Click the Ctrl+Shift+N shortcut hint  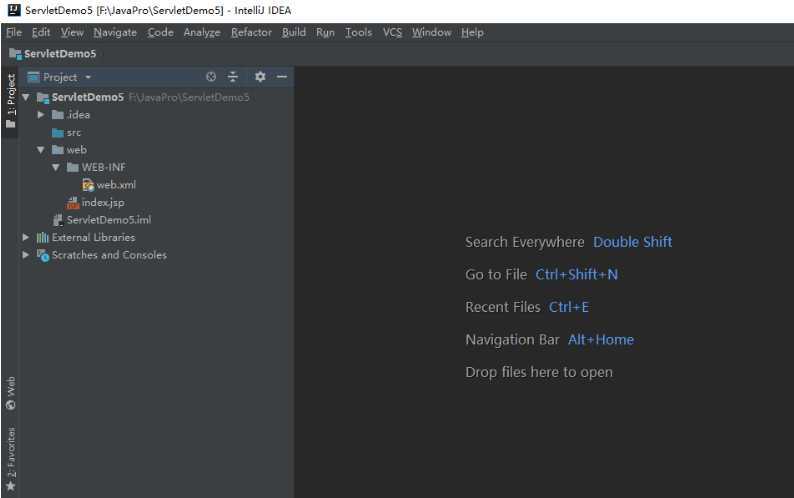[x=576, y=275]
